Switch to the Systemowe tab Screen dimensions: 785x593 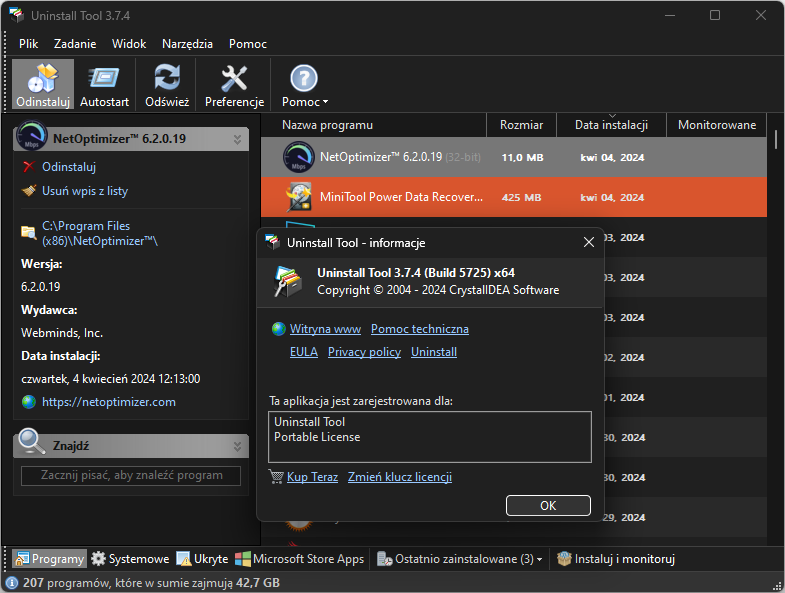[x=130, y=559]
